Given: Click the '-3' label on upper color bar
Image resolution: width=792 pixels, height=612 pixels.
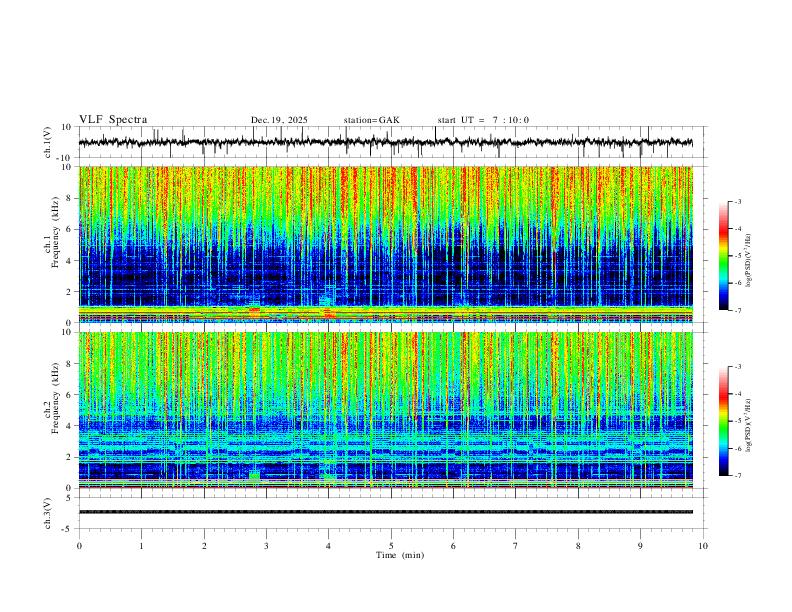Looking at the screenshot, I should click(737, 201).
